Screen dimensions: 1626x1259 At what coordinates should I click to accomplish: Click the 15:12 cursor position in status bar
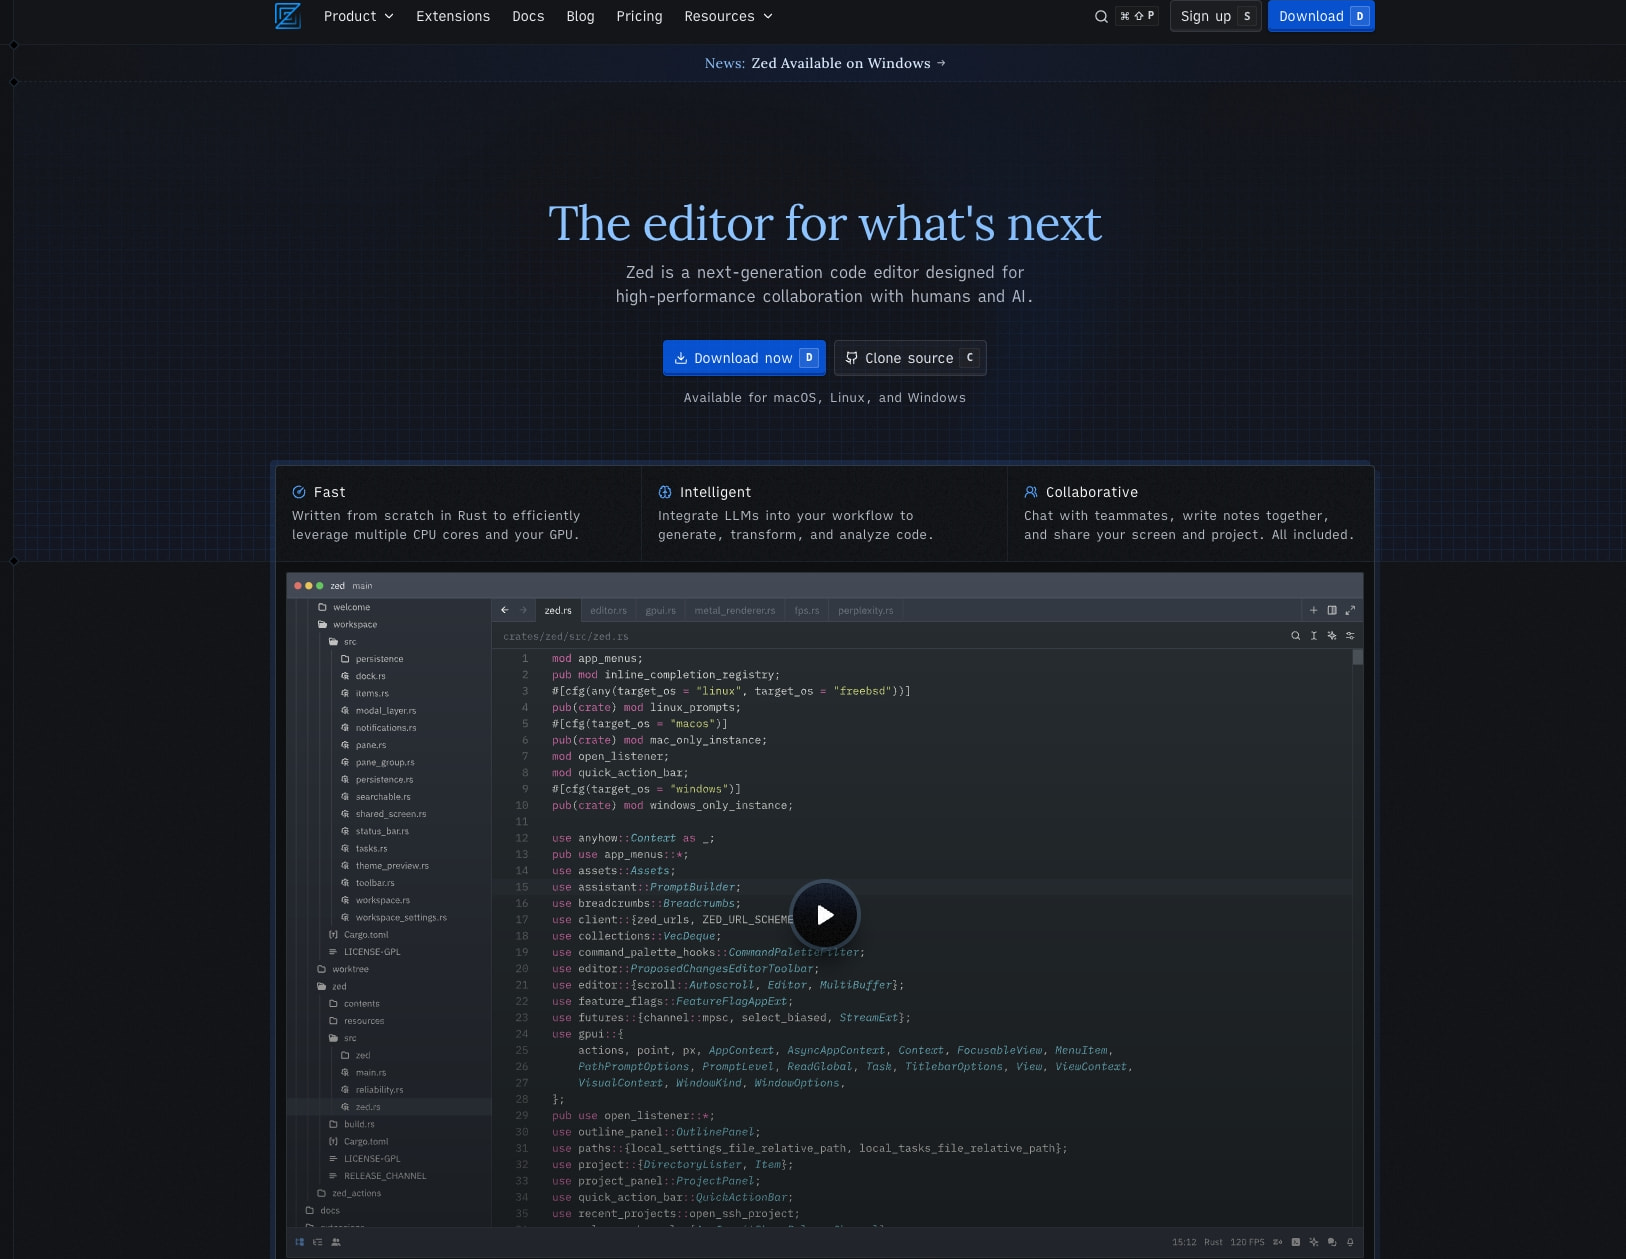coord(1184,1242)
